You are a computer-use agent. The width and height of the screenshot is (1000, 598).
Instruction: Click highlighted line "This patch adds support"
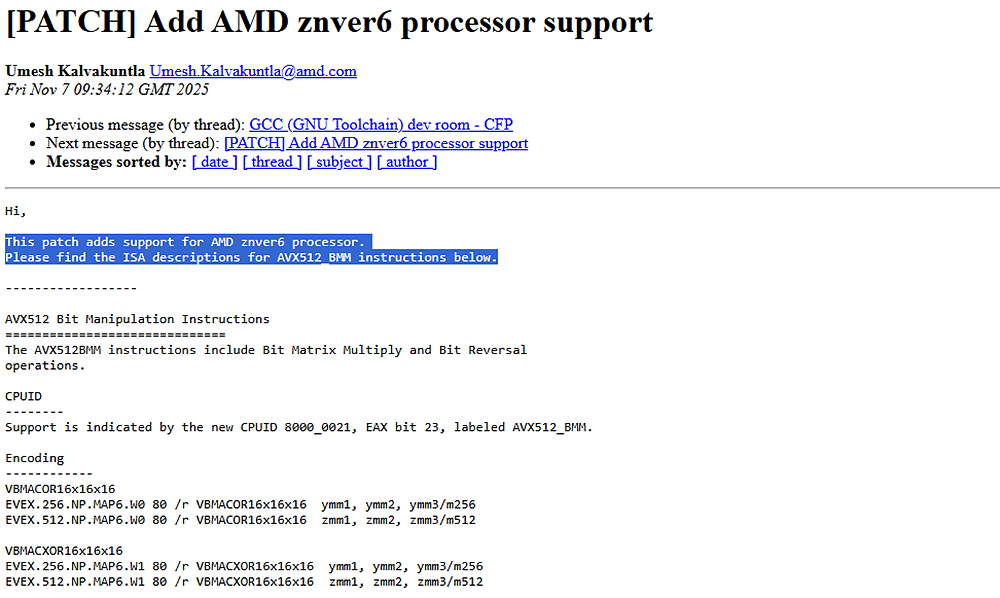(185, 242)
